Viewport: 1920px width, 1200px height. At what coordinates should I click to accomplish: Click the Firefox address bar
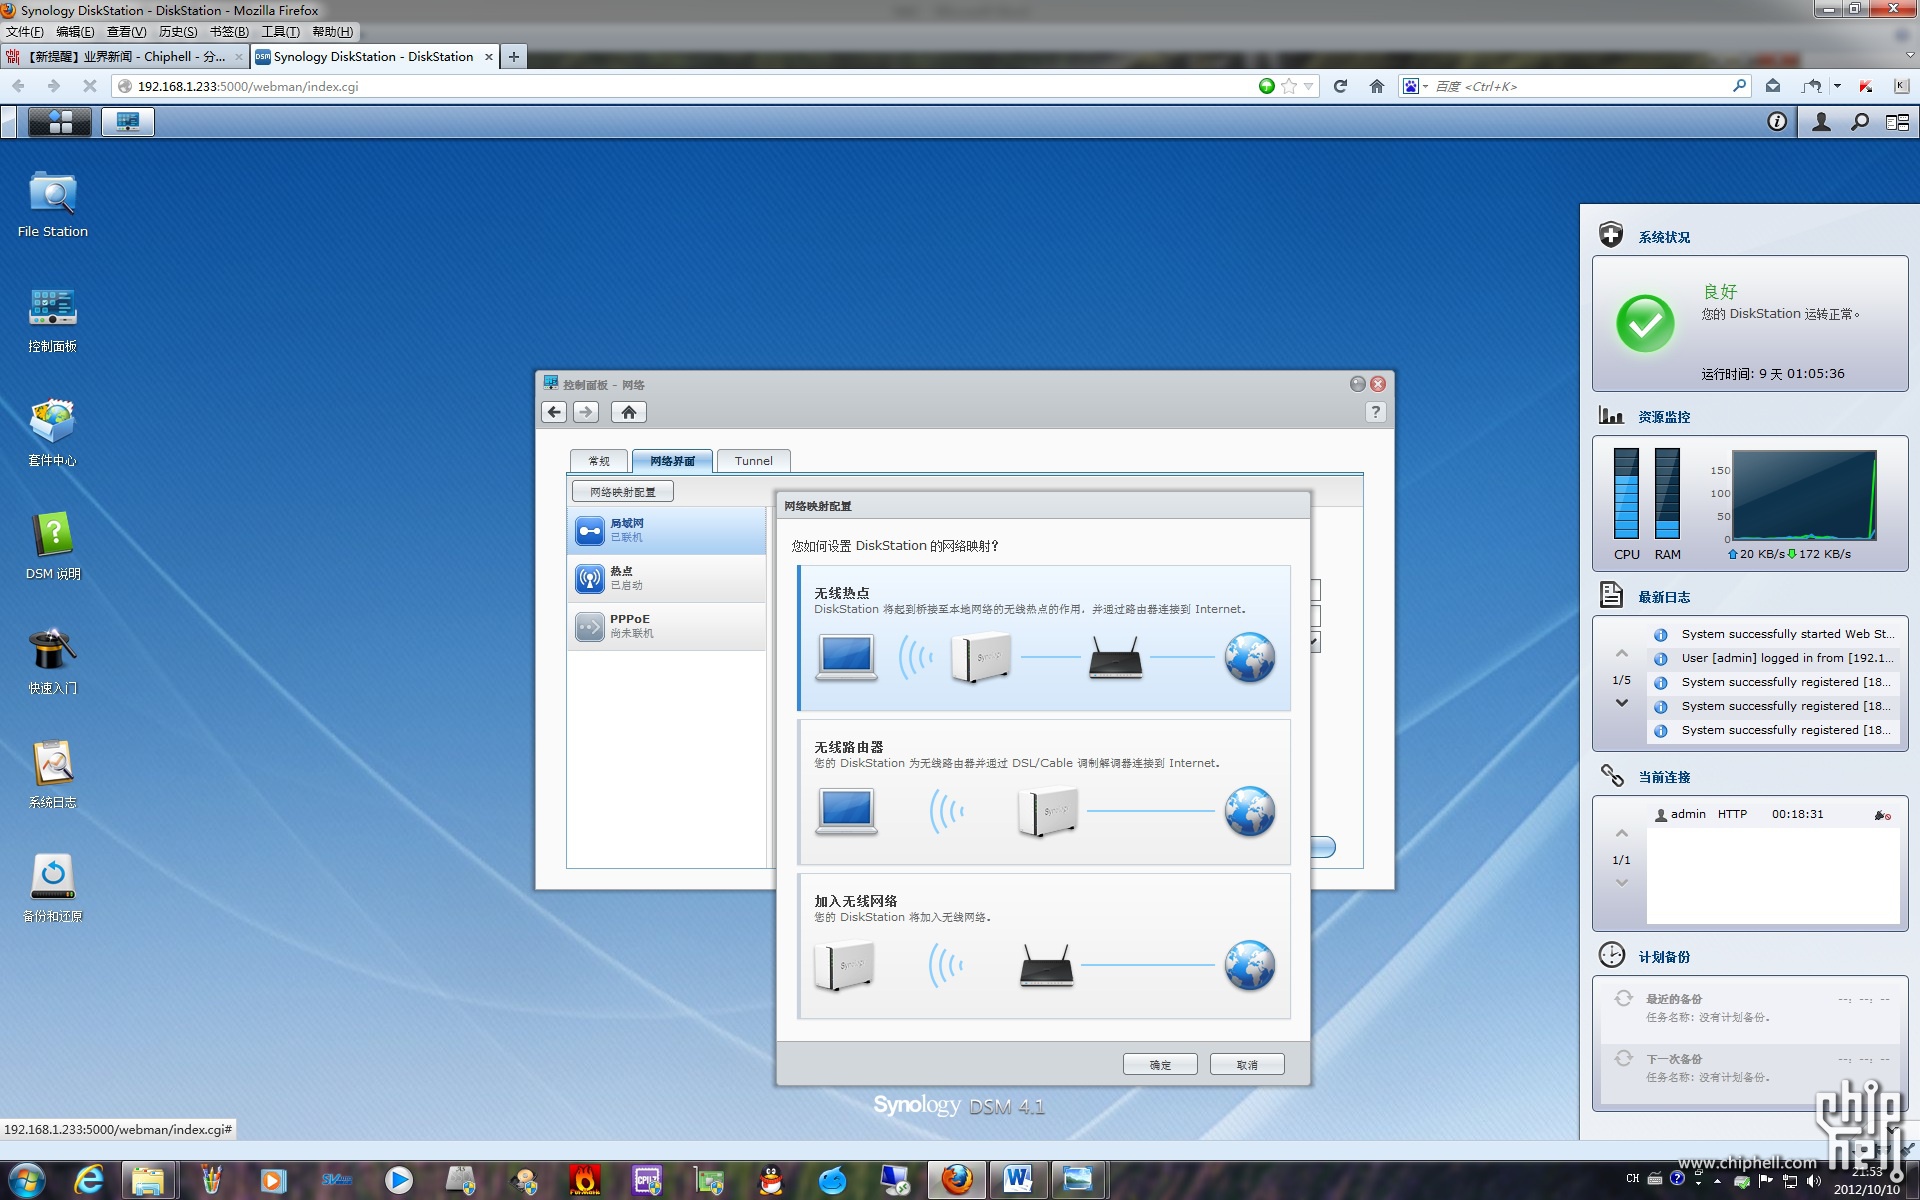[690, 87]
